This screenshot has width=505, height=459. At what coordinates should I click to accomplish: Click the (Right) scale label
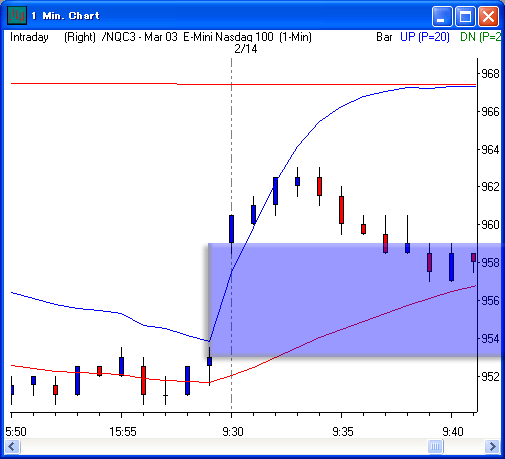tap(80, 37)
